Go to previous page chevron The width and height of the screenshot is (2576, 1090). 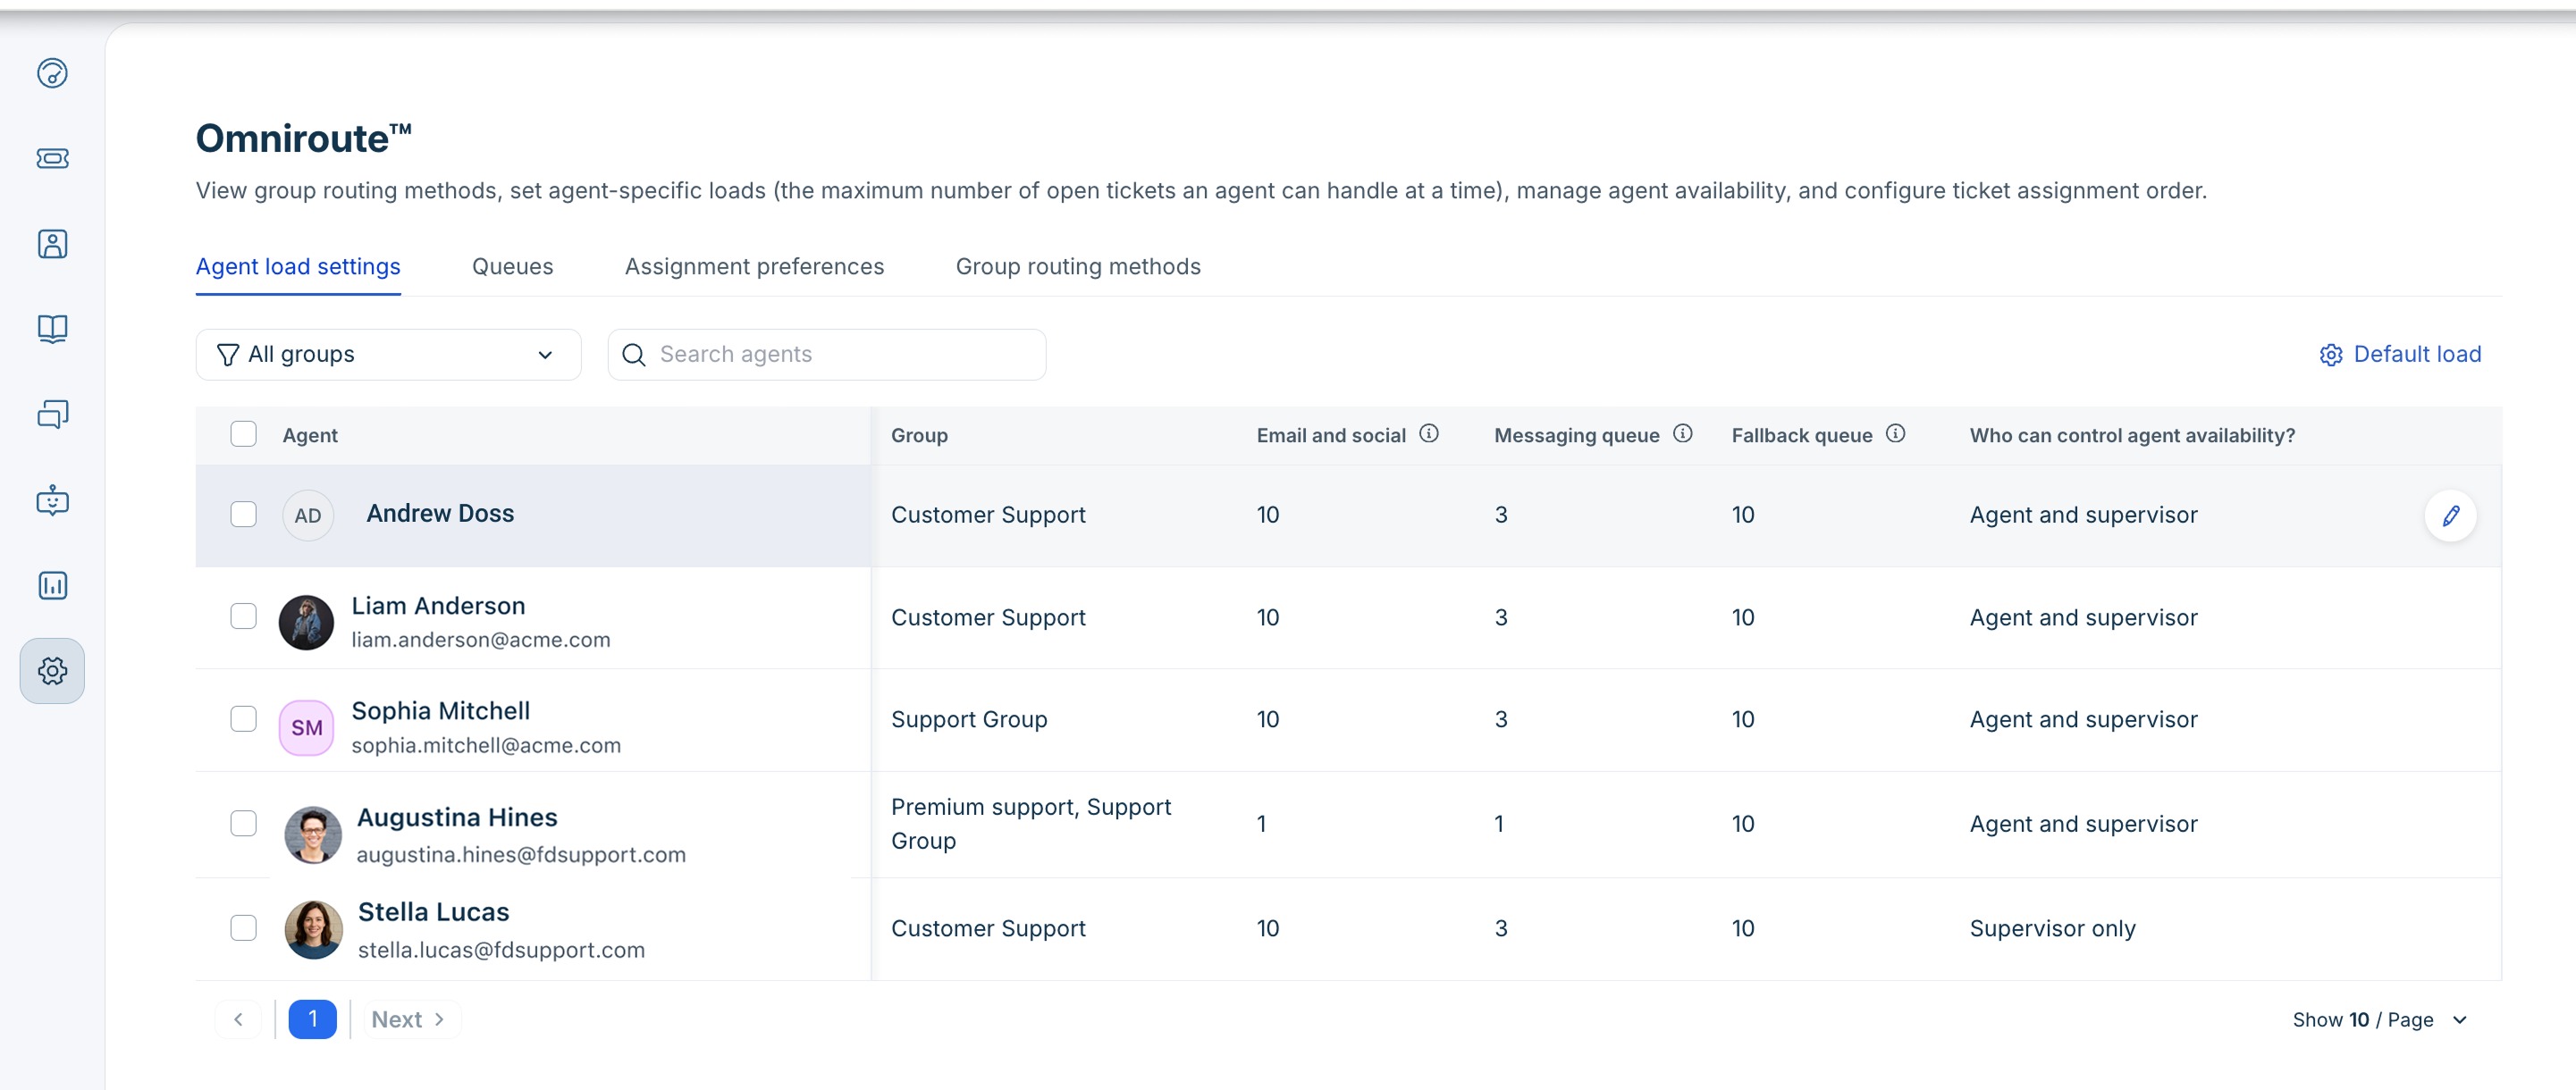pyautogui.click(x=238, y=1019)
